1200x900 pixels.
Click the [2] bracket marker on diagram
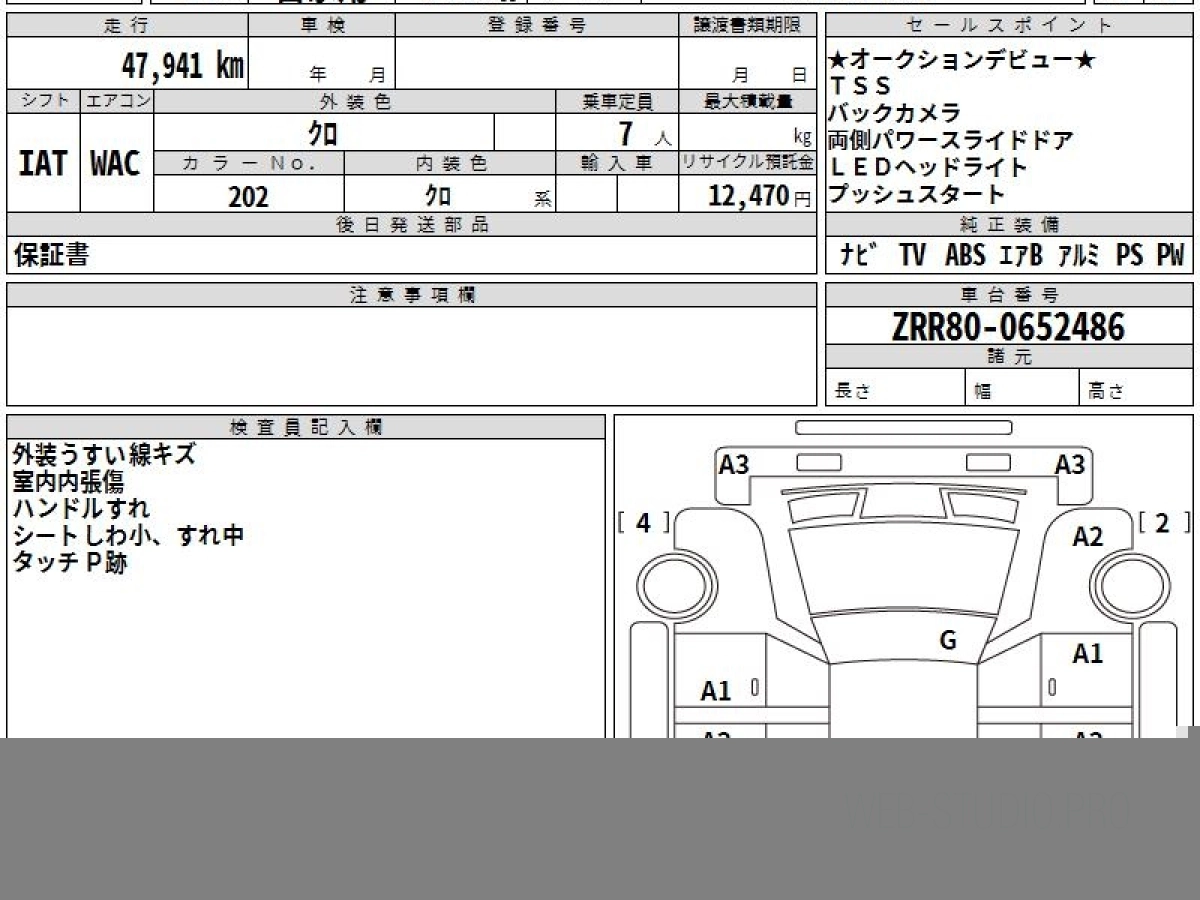point(1163,523)
